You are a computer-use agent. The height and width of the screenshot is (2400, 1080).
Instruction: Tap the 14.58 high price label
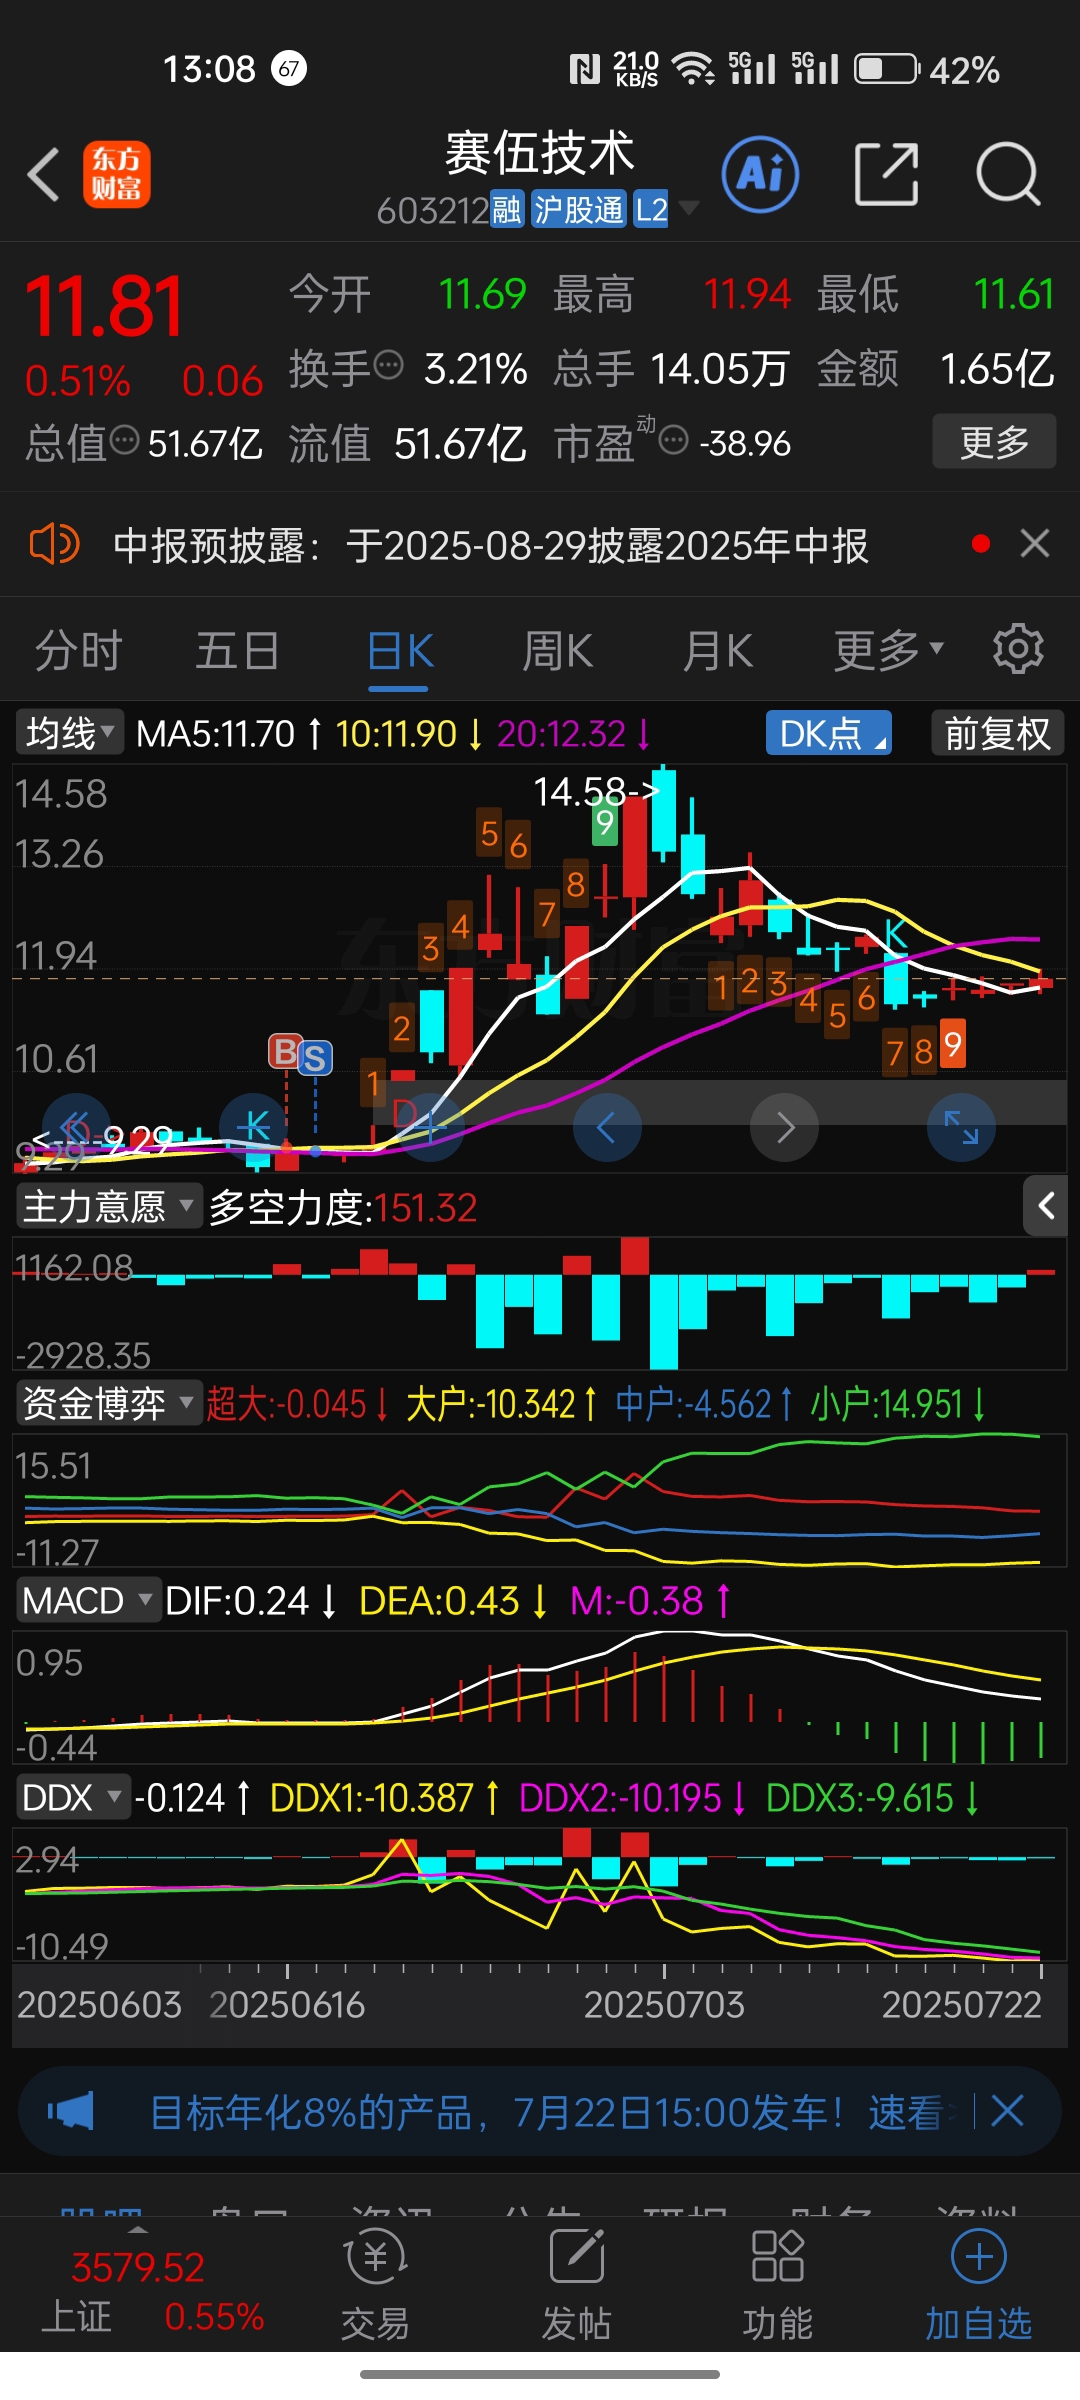596,792
